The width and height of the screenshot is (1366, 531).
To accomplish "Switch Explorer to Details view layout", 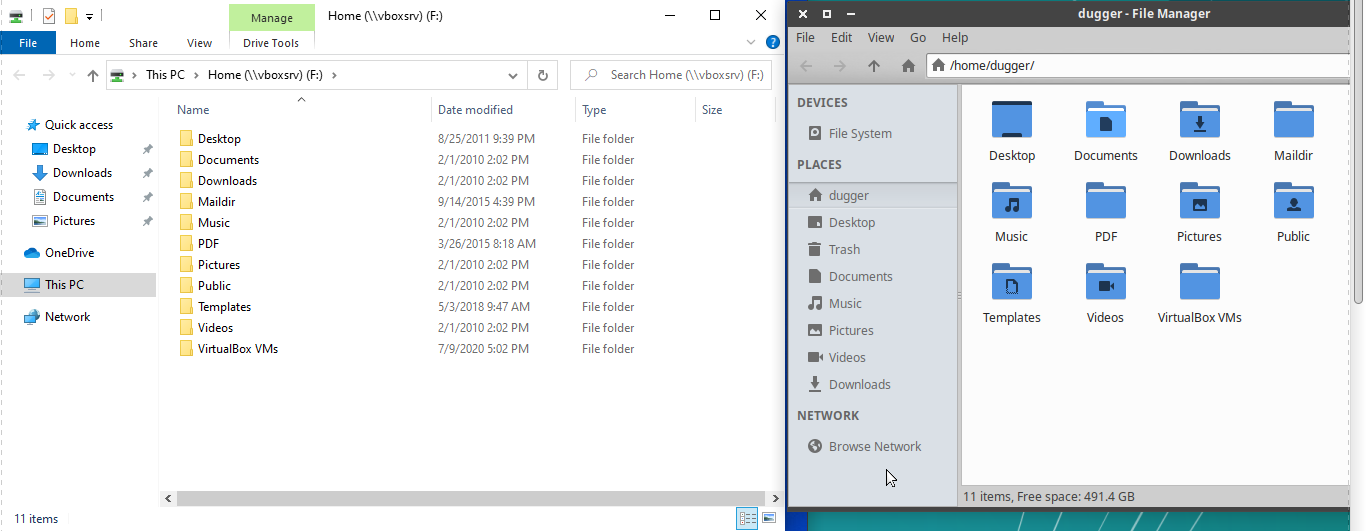I will 747,518.
